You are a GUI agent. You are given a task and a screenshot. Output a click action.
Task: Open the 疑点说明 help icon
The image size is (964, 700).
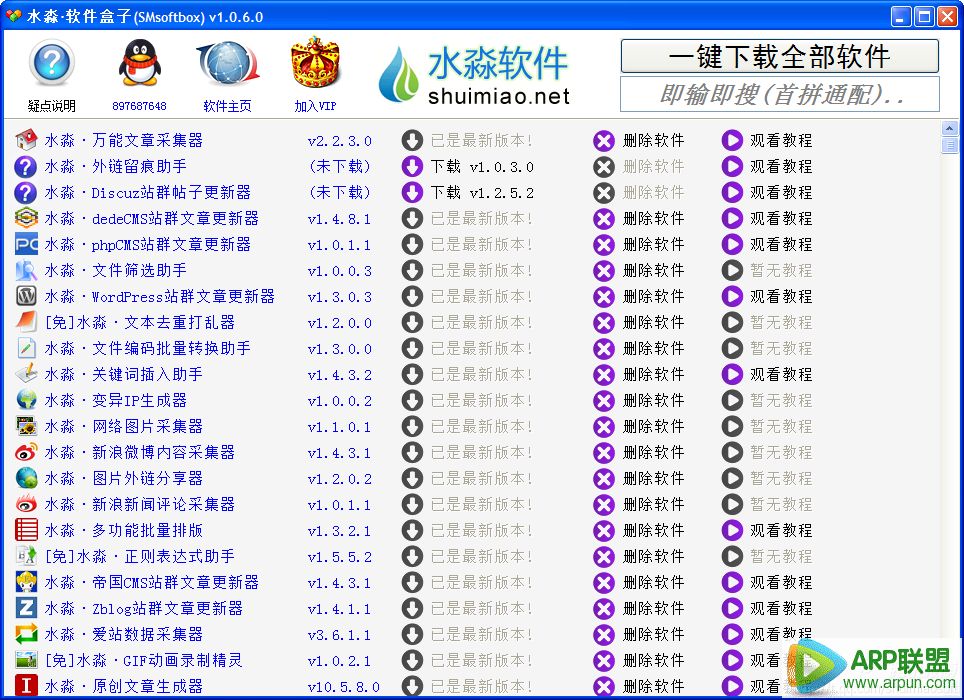coord(52,62)
